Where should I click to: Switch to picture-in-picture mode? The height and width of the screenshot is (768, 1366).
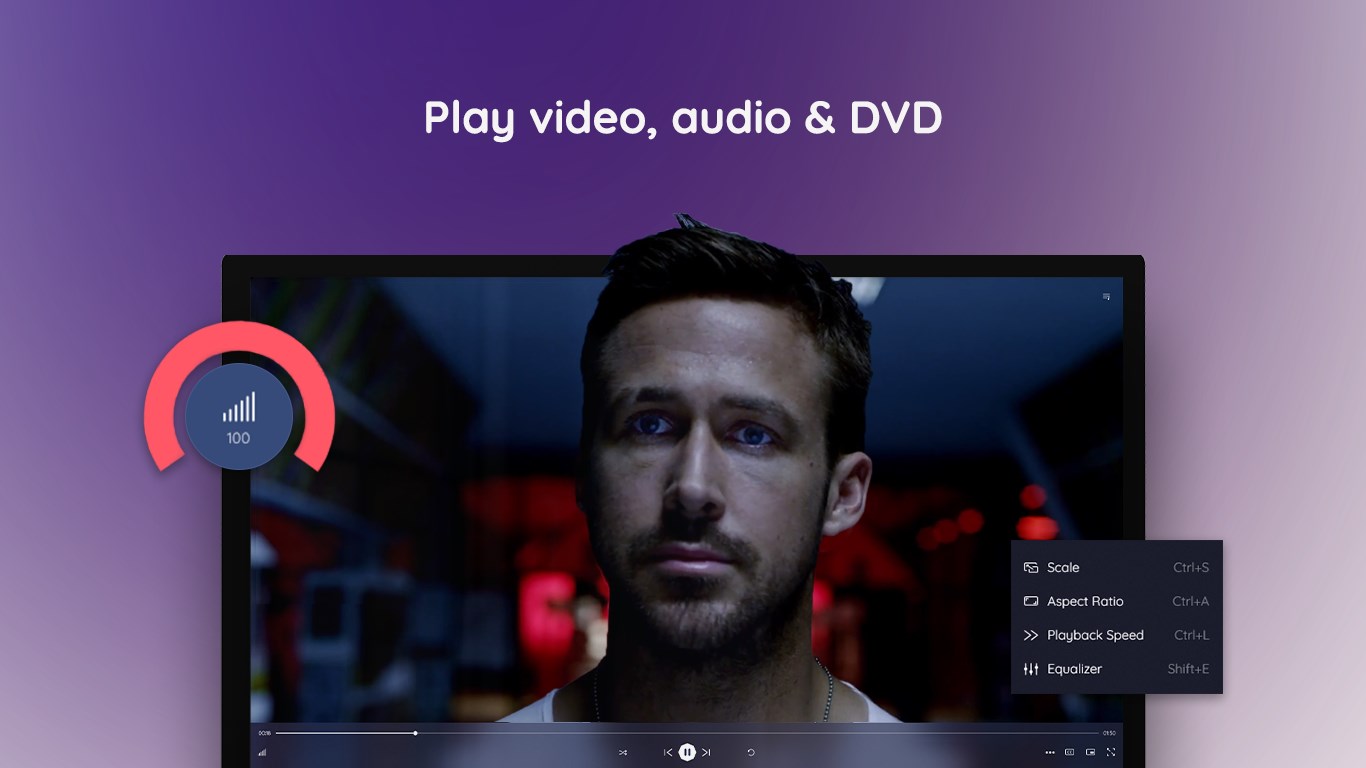coord(1088,752)
